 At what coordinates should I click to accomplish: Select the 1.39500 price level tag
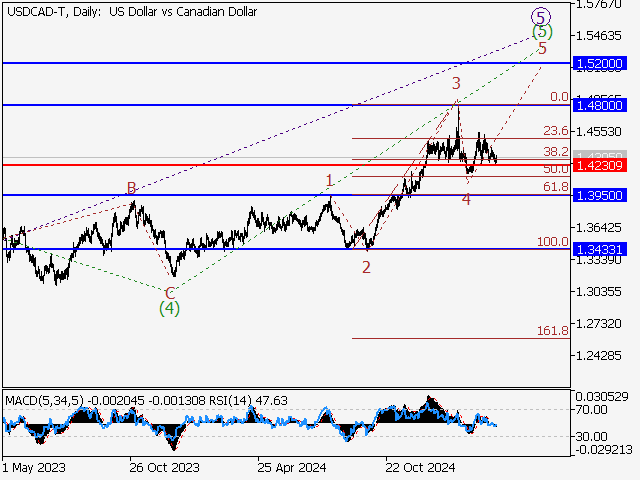point(600,195)
